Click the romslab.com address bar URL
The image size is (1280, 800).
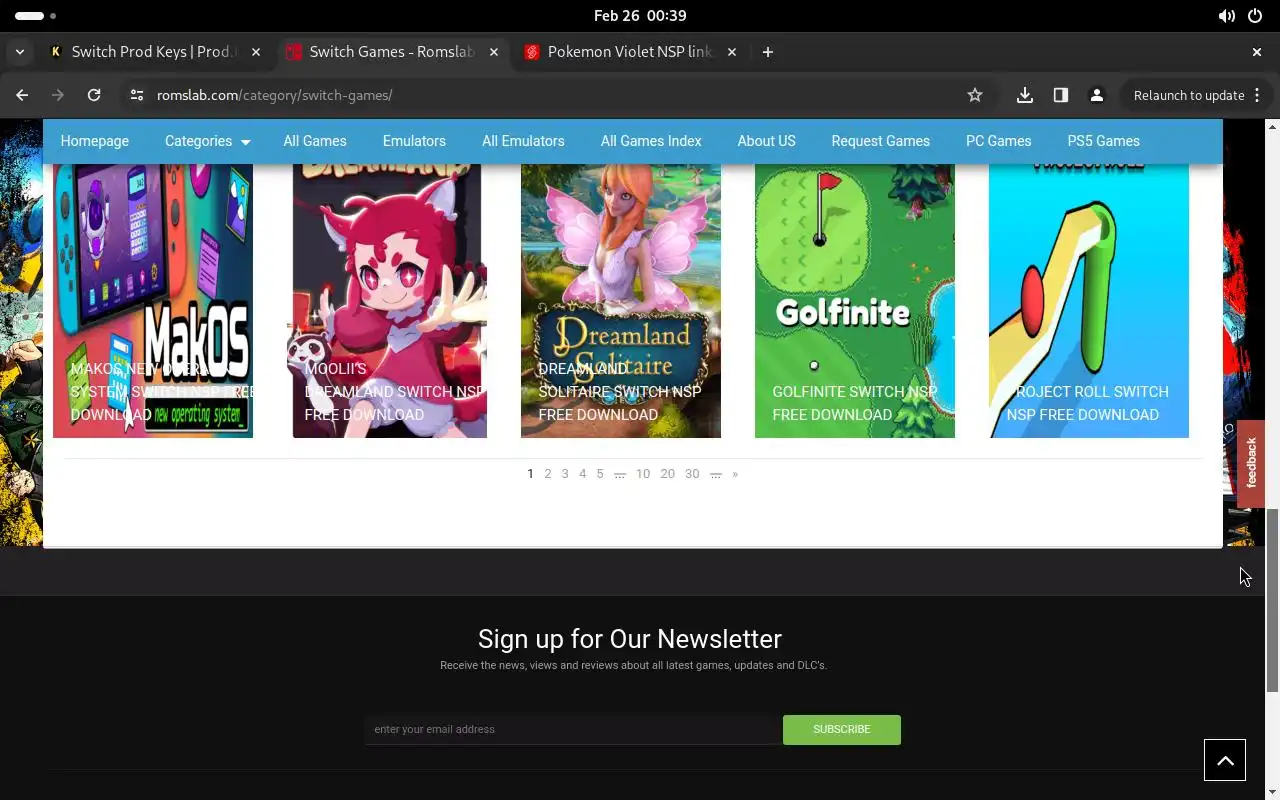click(x=275, y=95)
